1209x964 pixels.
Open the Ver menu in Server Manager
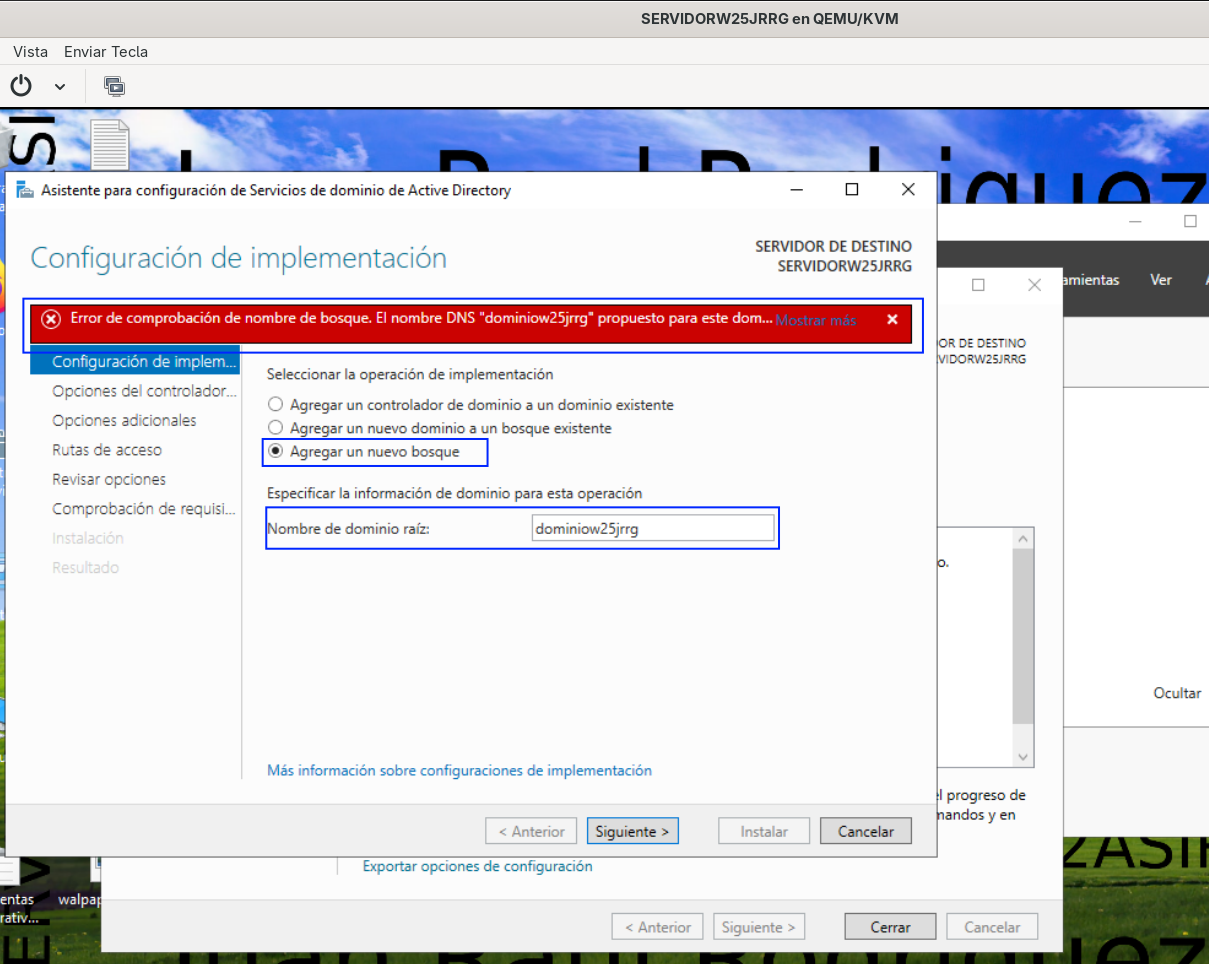(x=1161, y=280)
